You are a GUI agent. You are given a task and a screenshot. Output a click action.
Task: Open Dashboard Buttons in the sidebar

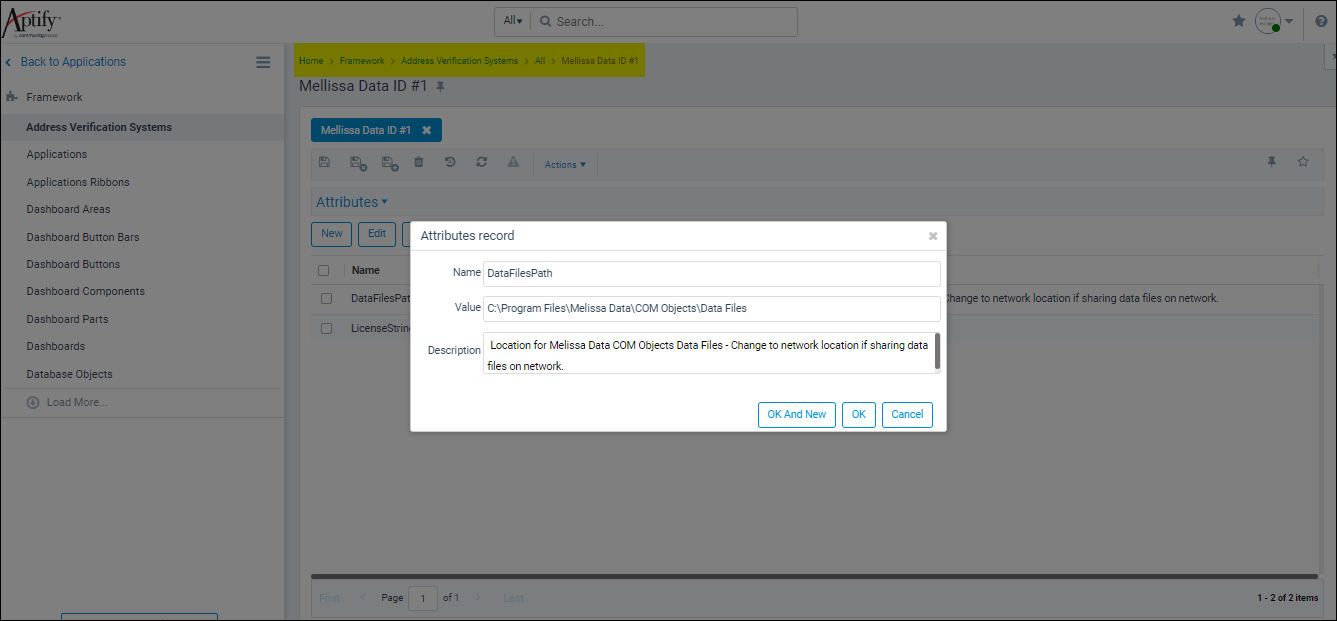click(x=73, y=264)
